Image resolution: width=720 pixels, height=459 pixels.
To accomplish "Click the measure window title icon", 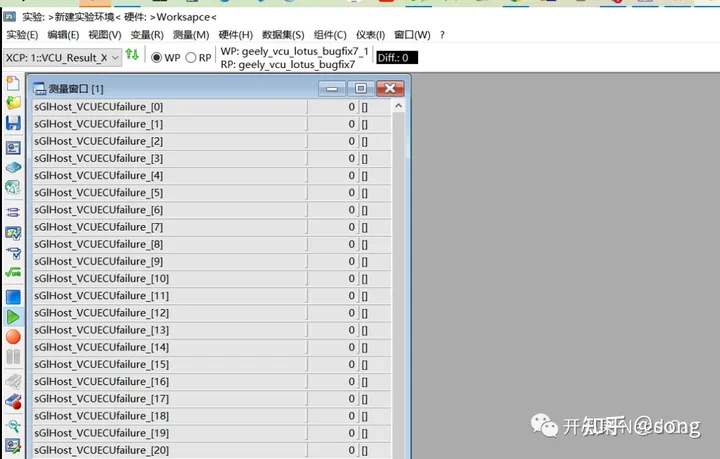I will [39, 88].
